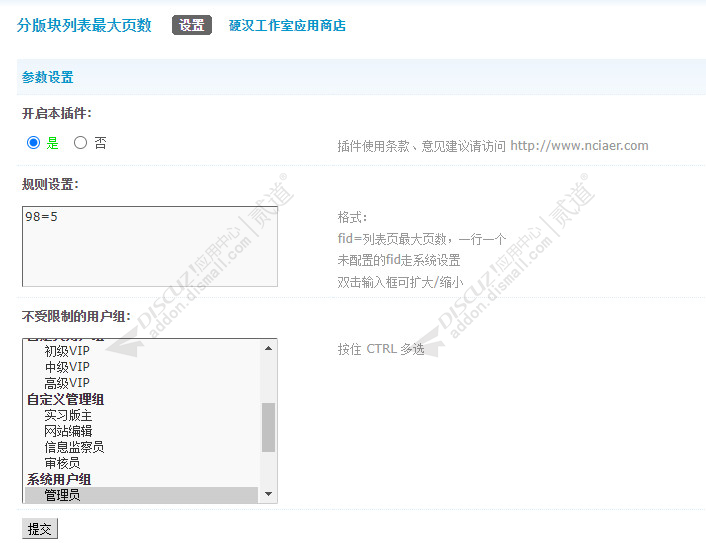Click the 系统用户组 group heading
This screenshot has height=543, width=706.
pos(59,479)
